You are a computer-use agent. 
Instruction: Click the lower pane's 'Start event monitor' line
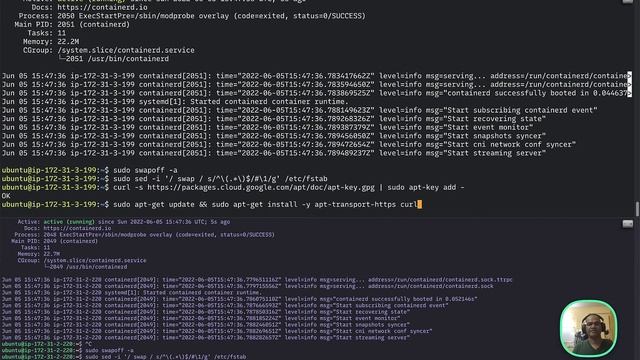pyautogui.click(x=201, y=318)
